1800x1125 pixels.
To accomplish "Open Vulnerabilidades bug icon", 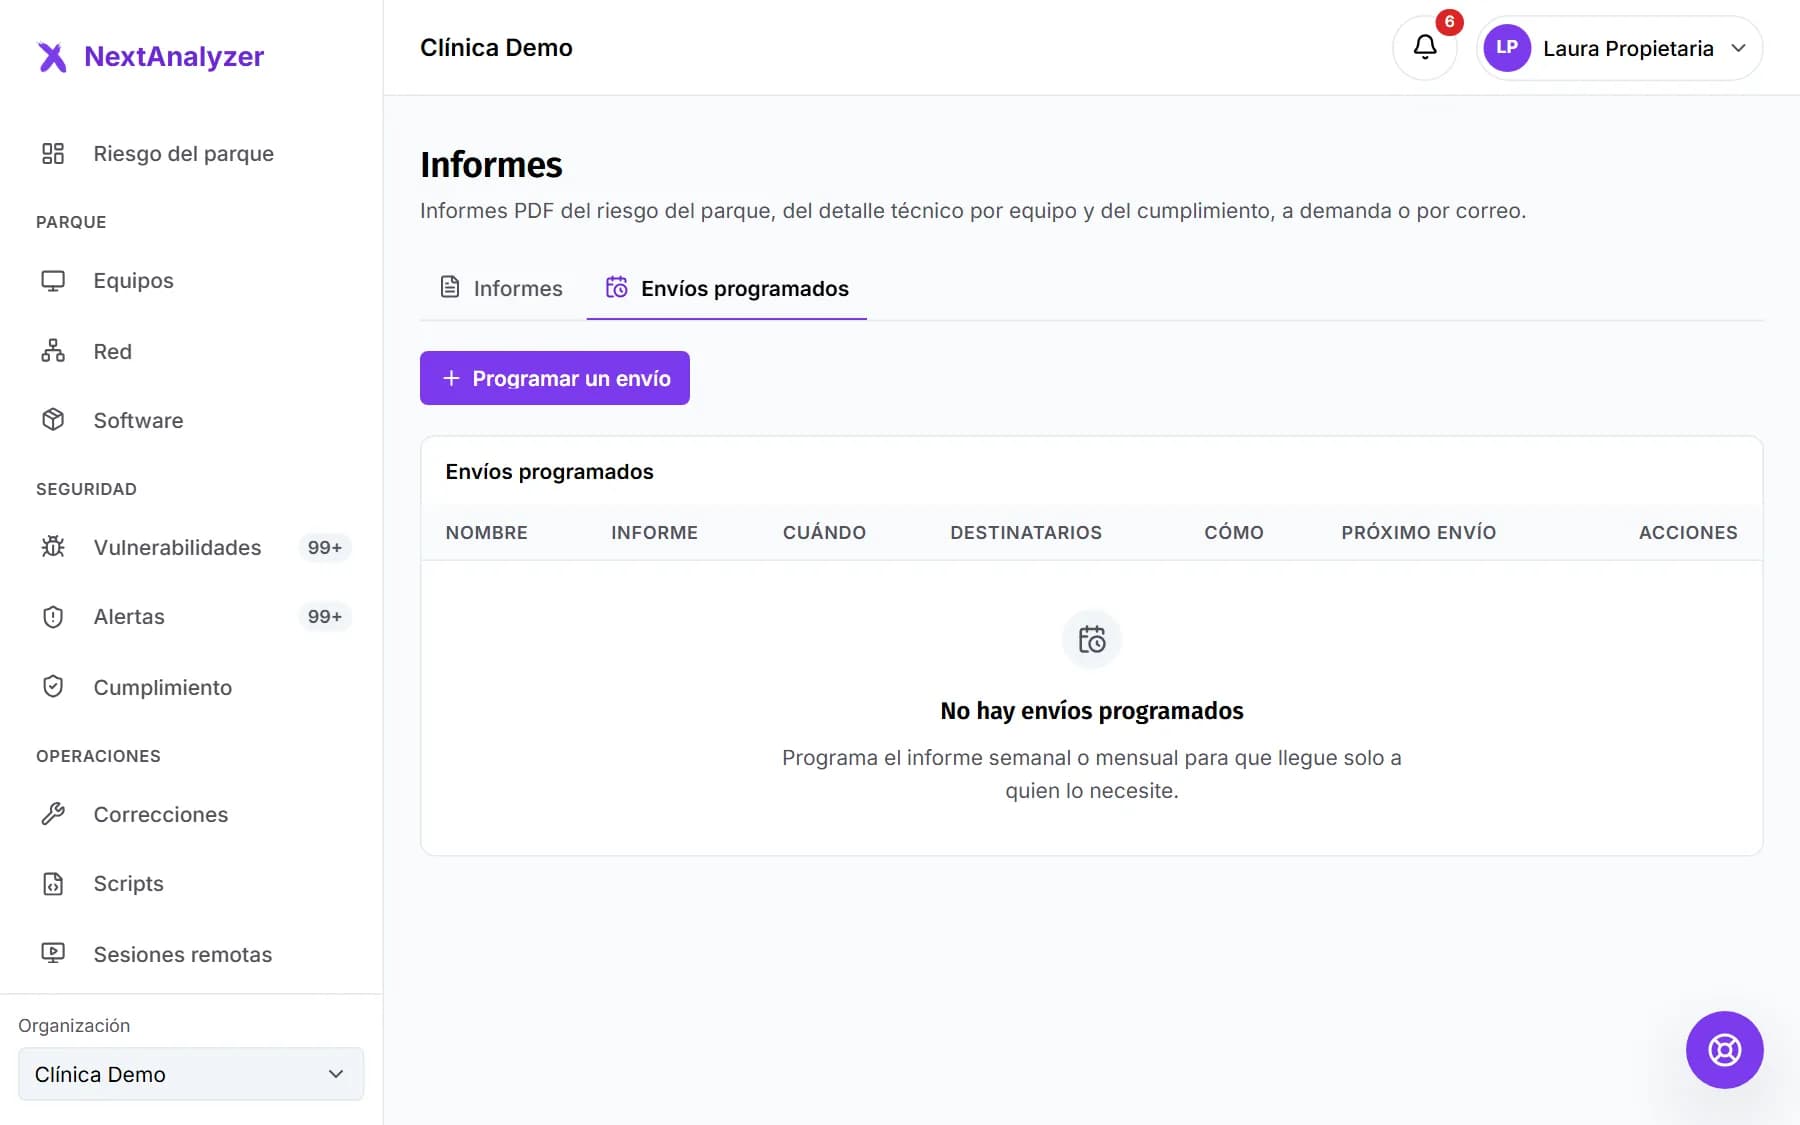I will pos(53,547).
